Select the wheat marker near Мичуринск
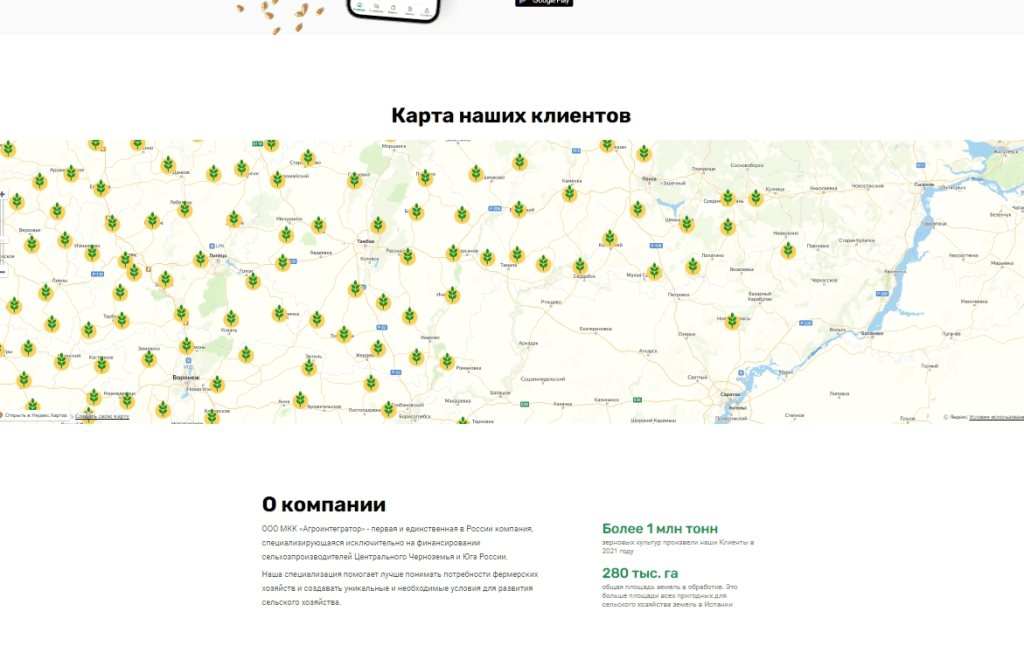 (286, 234)
